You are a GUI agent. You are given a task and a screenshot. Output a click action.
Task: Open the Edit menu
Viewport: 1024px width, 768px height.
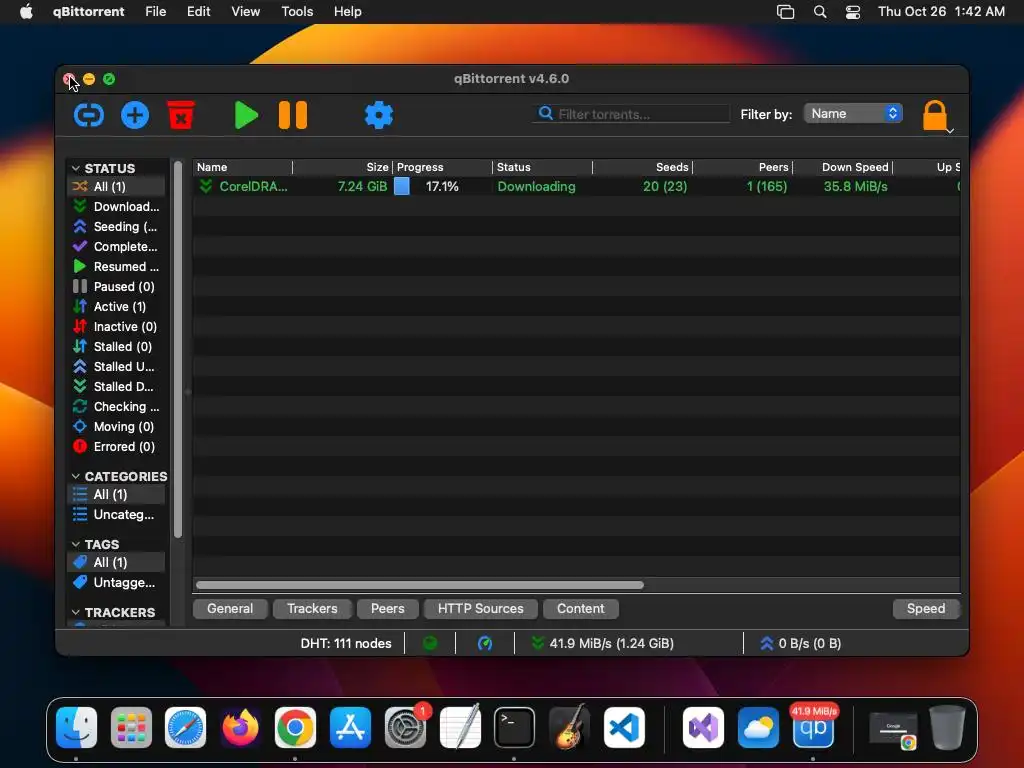pos(199,12)
